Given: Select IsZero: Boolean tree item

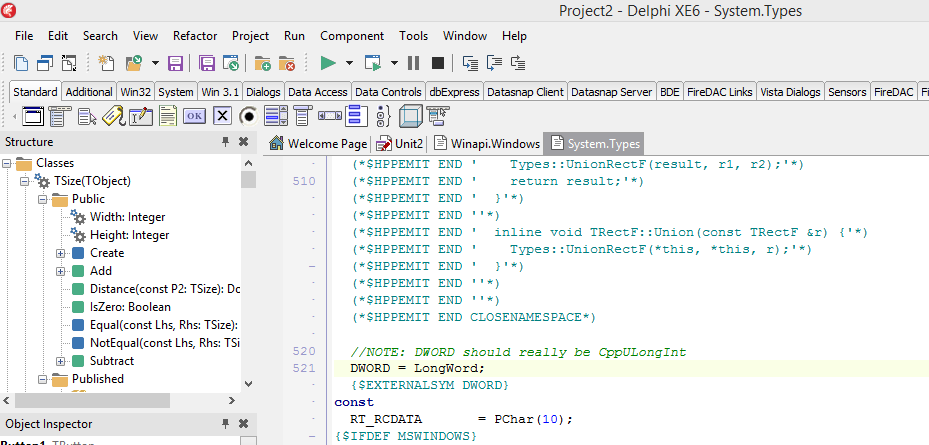Looking at the screenshot, I should [x=130, y=307].
